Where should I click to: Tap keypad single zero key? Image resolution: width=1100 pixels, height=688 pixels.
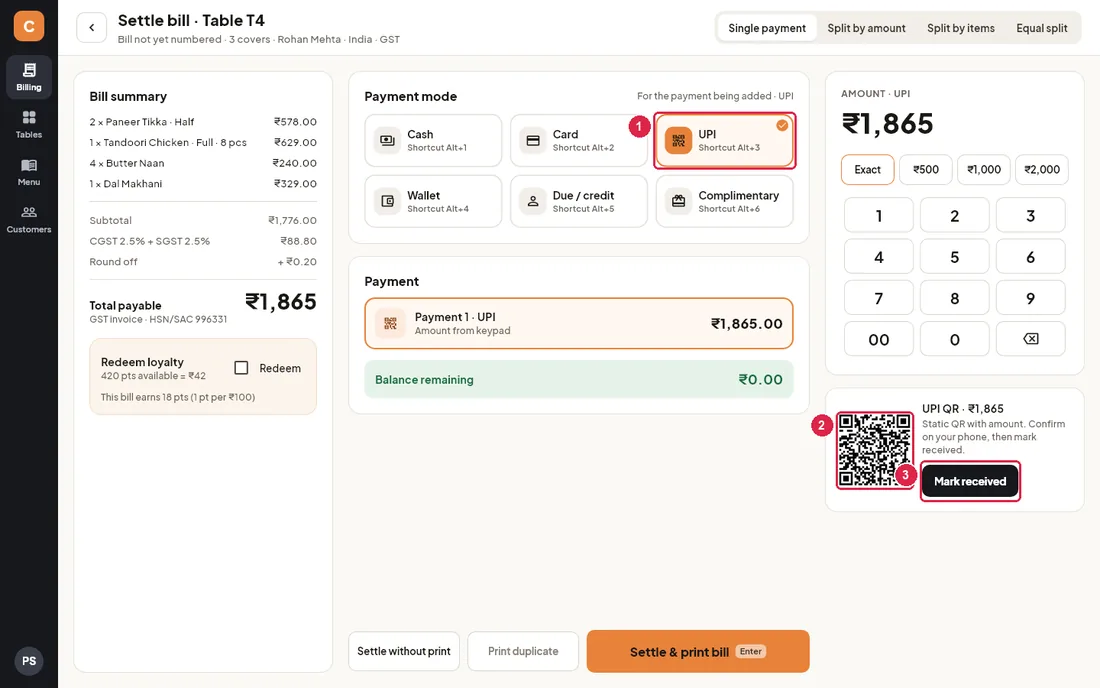pos(954,339)
